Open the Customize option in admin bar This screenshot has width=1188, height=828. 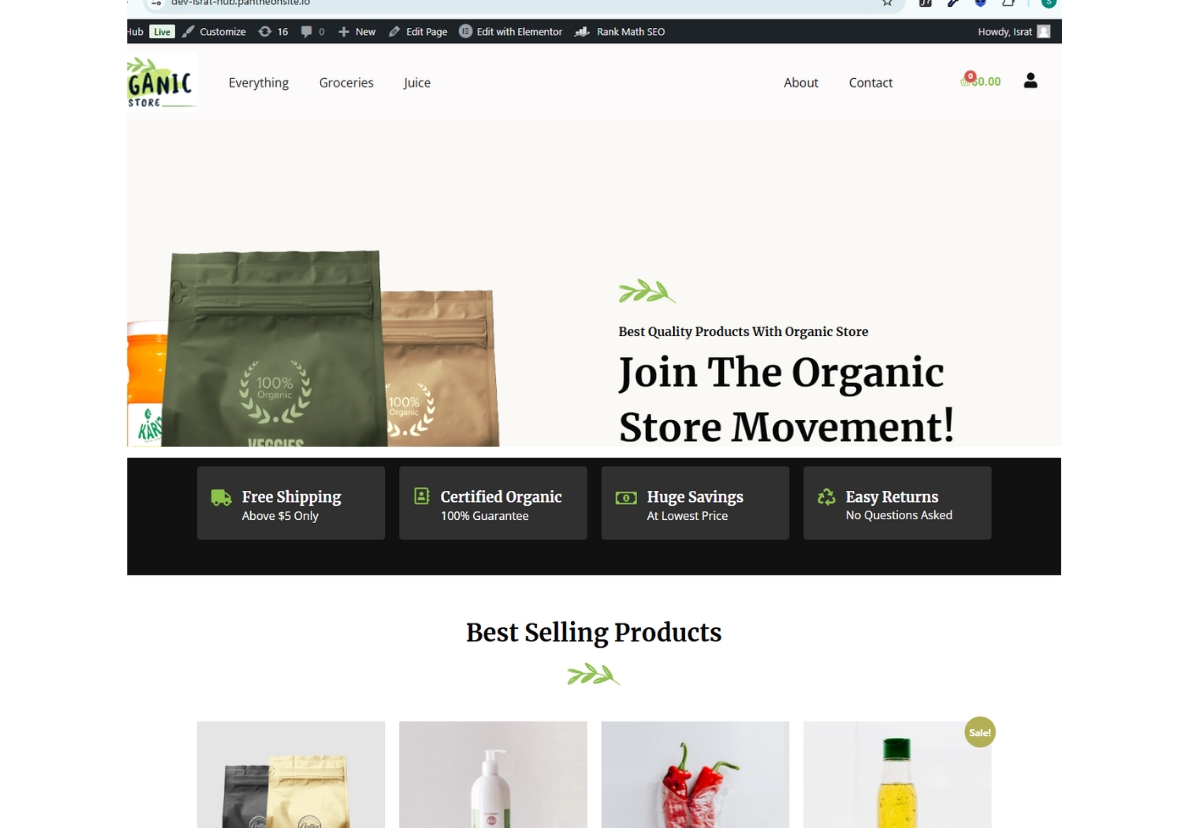(214, 32)
